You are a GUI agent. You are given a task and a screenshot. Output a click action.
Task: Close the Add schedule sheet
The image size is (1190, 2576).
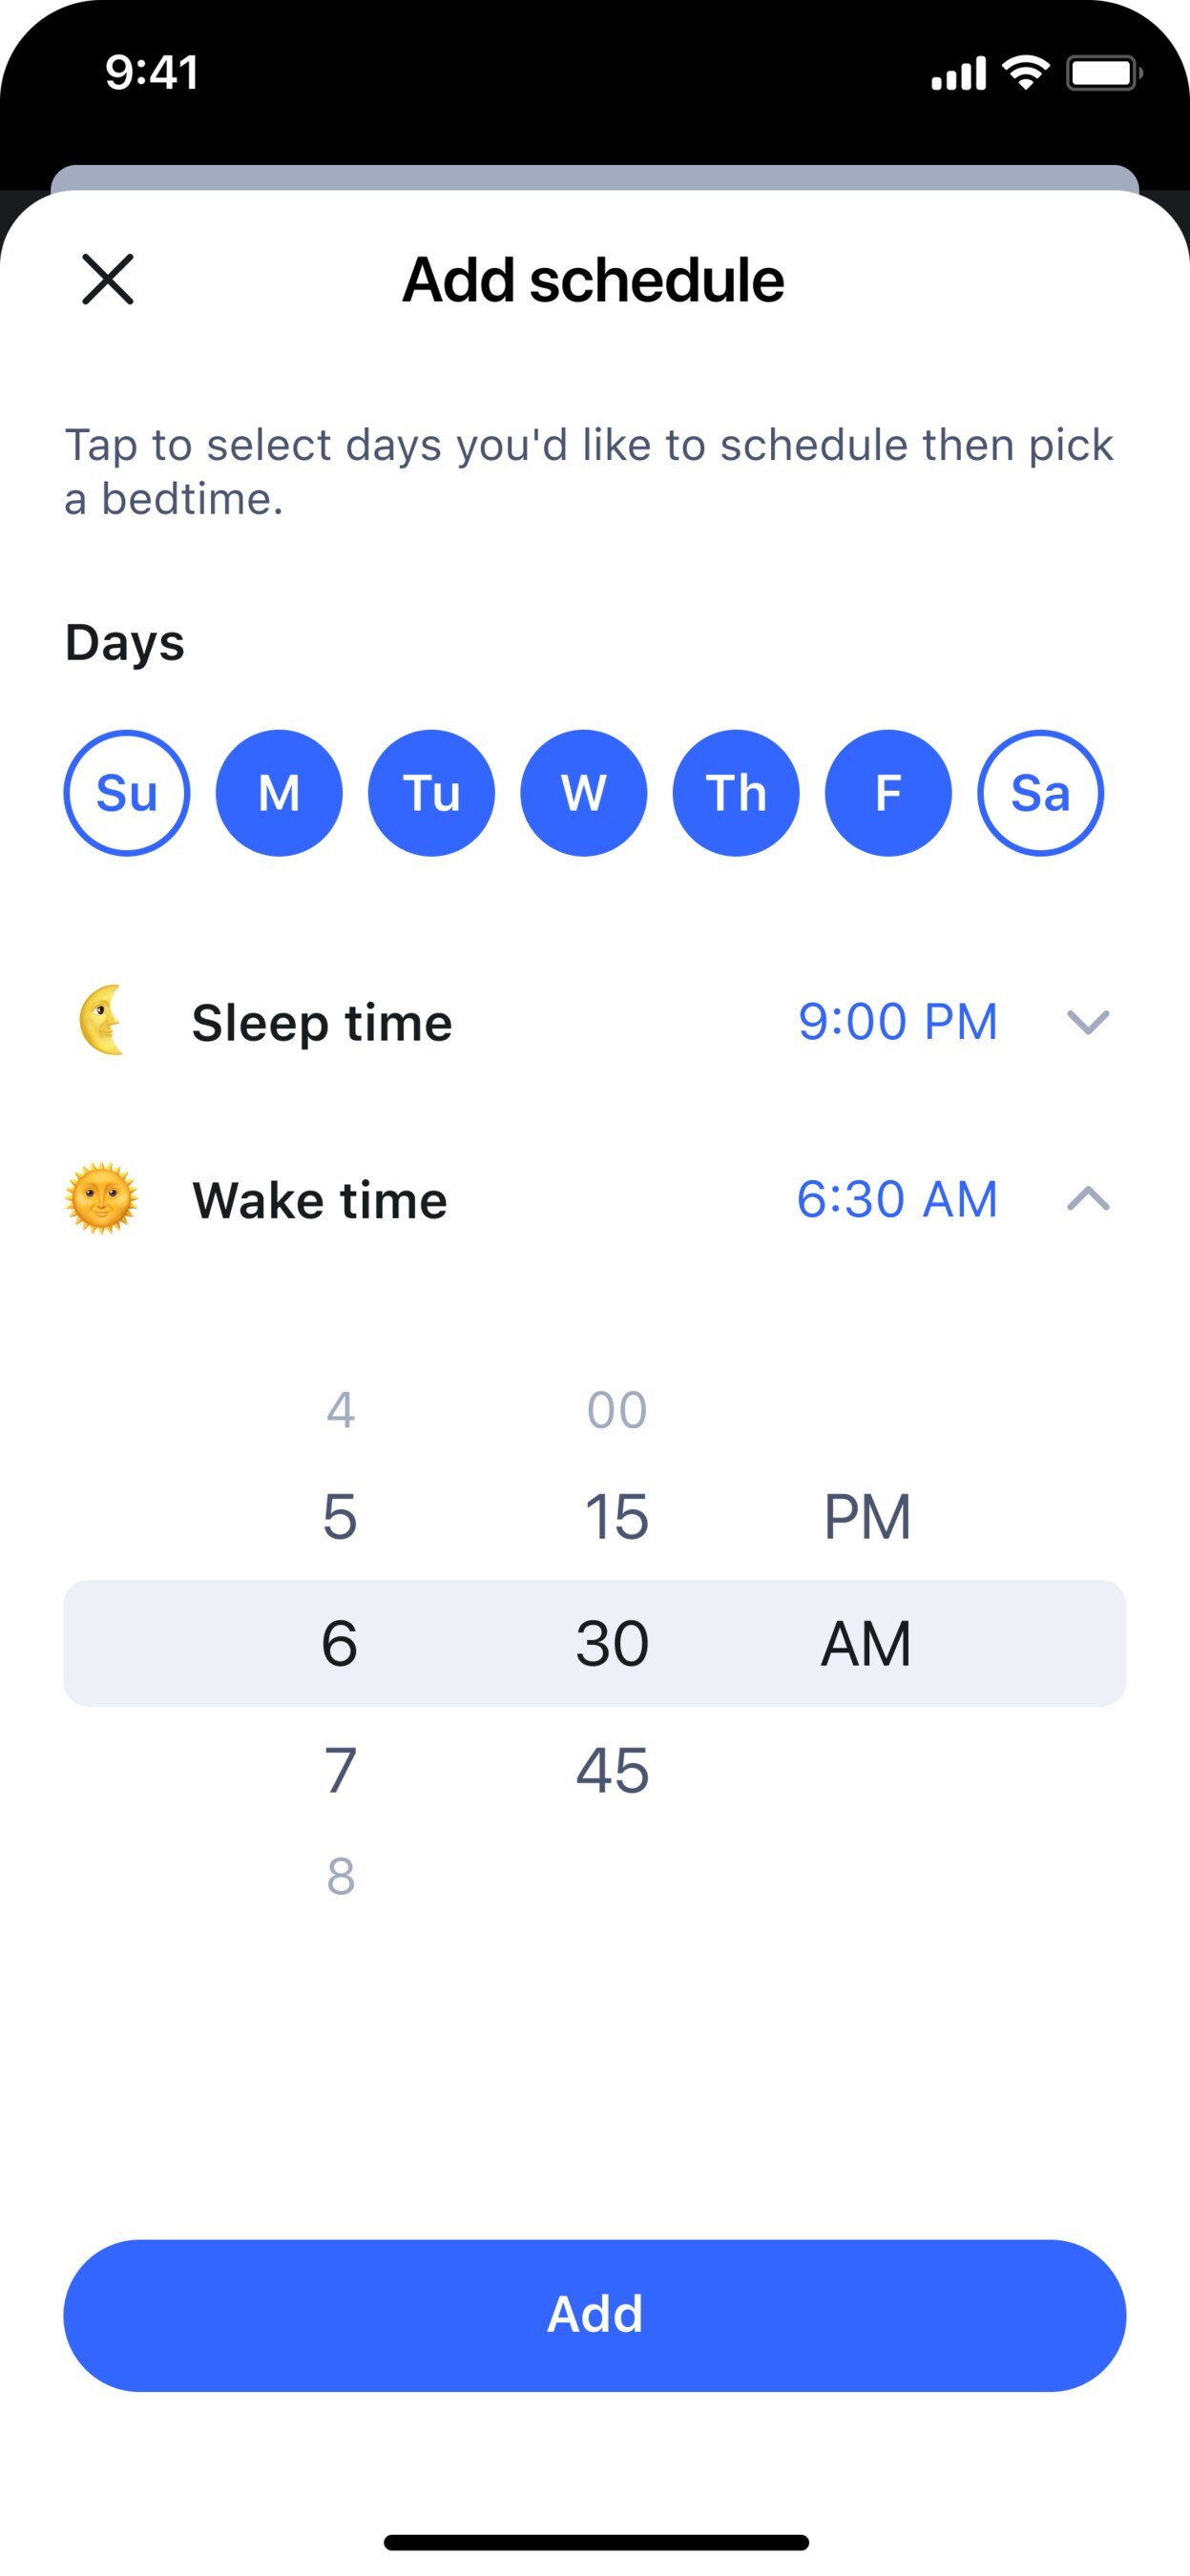[107, 279]
